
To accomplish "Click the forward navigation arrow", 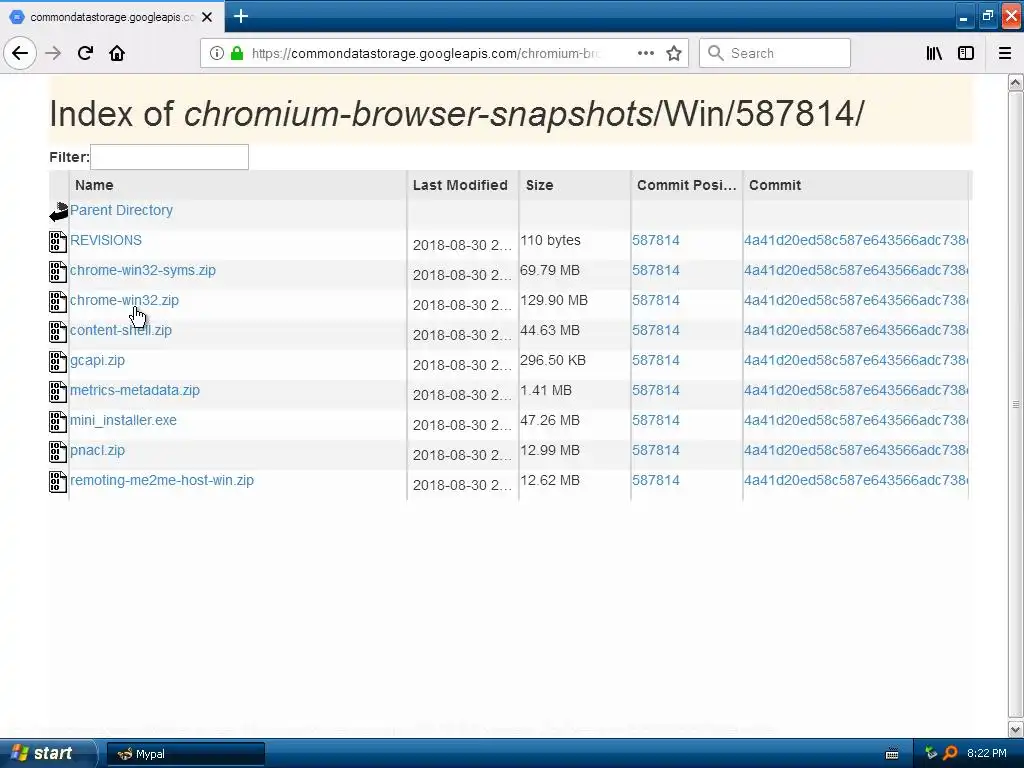I will click(x=53, y=53).
